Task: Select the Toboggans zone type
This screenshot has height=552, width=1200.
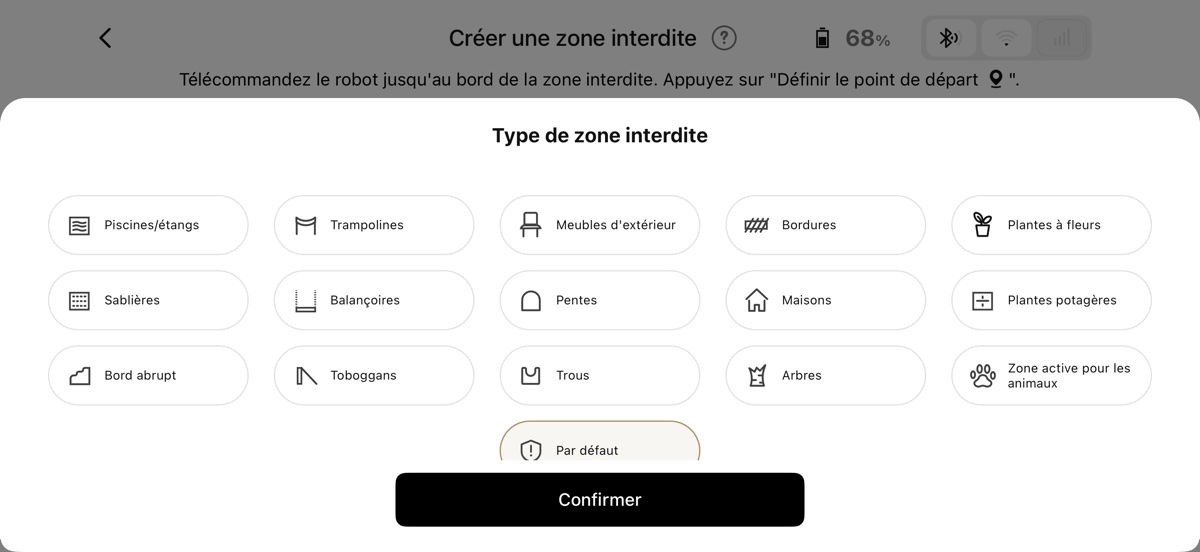Action: [x=374, y=375]
